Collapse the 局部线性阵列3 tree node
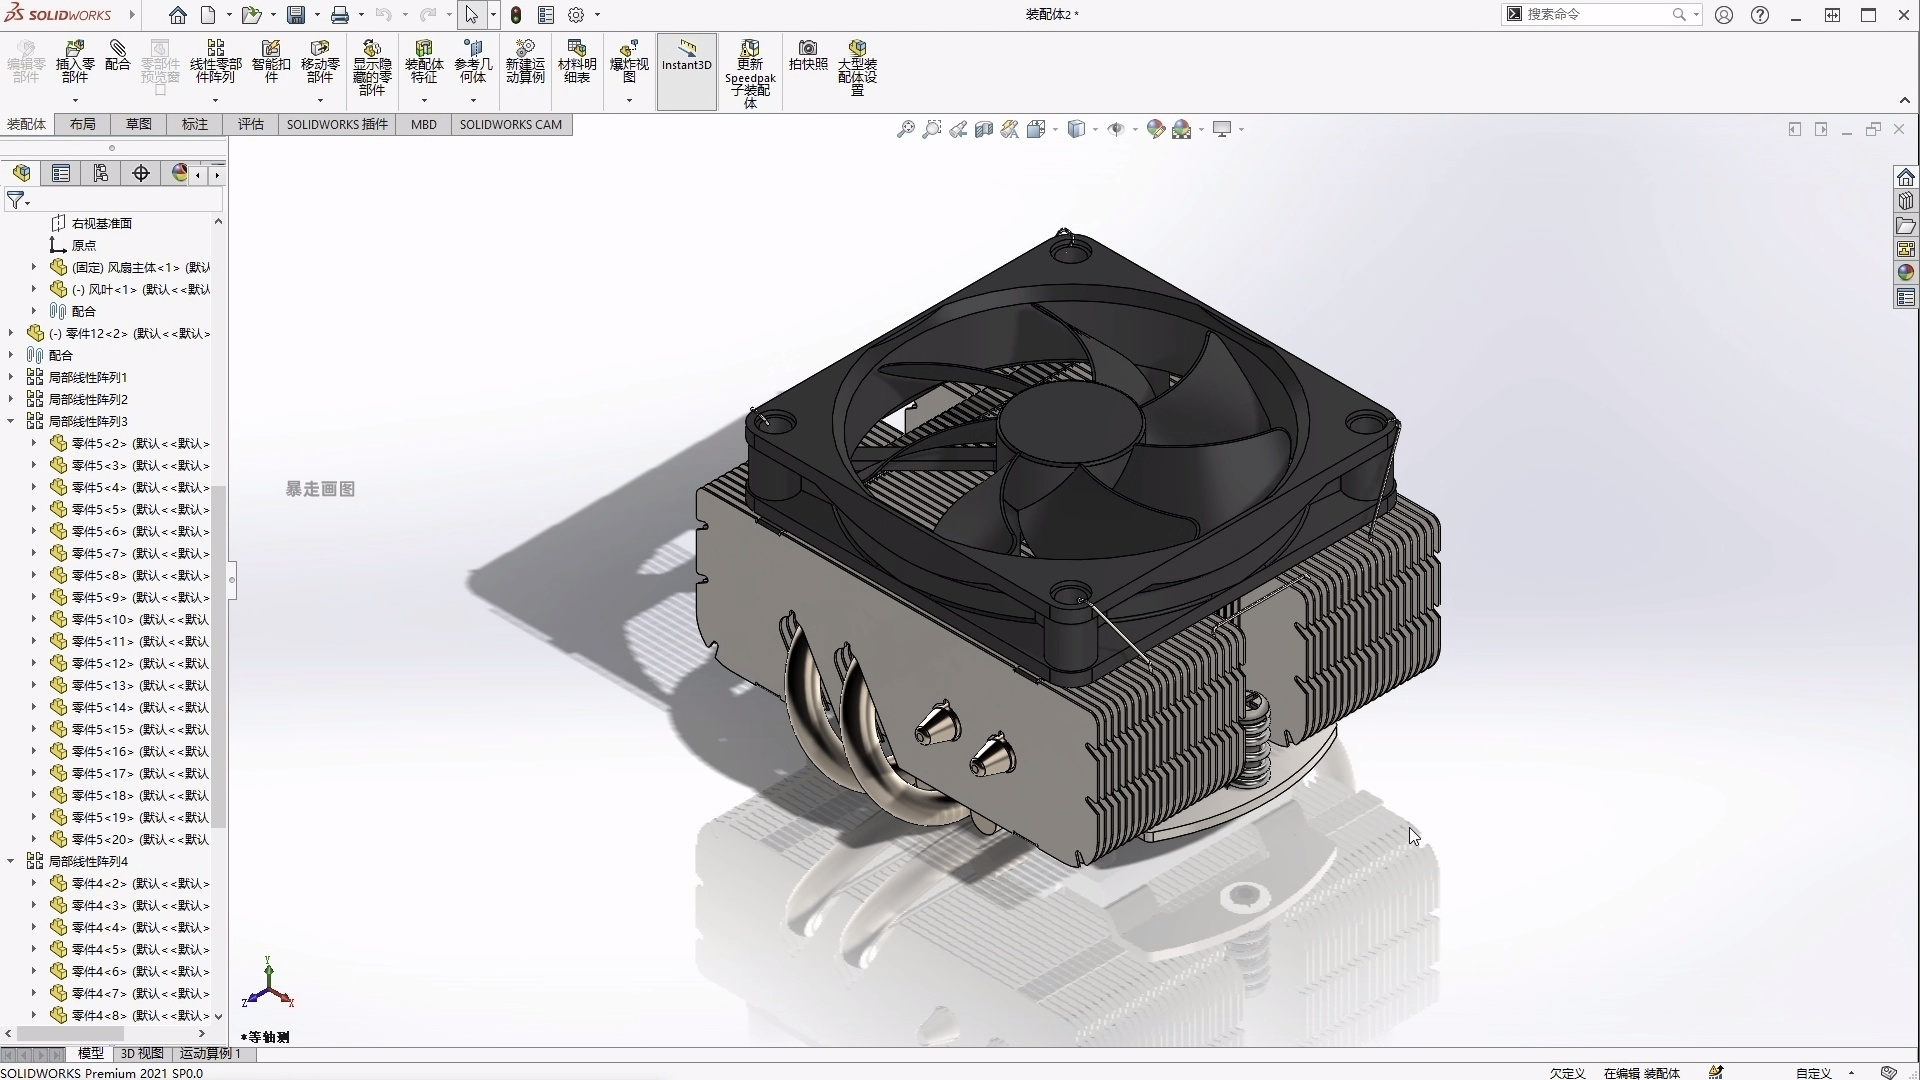This screenshot has width=1920, height=1080. pos(11,421)
